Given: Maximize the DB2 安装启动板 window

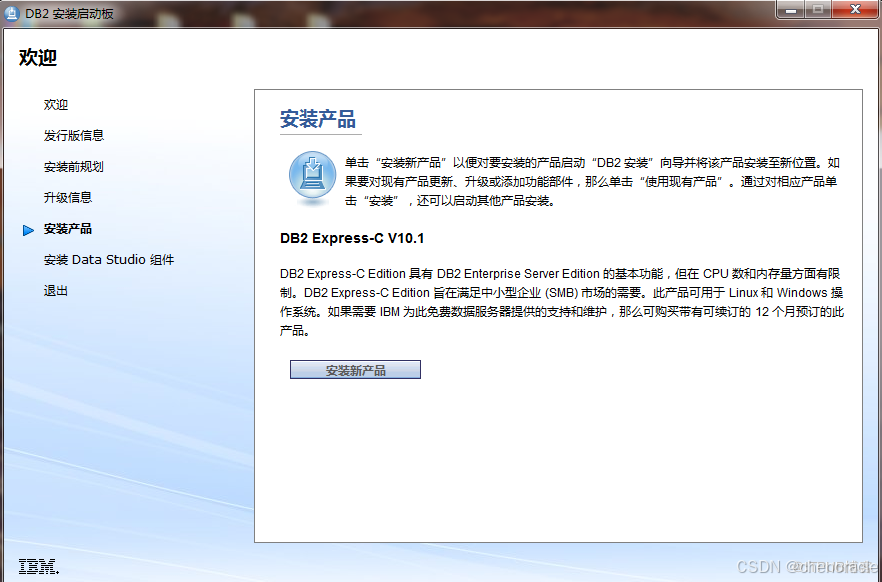Looking at the screenshot, I should (x=818, y=10).
